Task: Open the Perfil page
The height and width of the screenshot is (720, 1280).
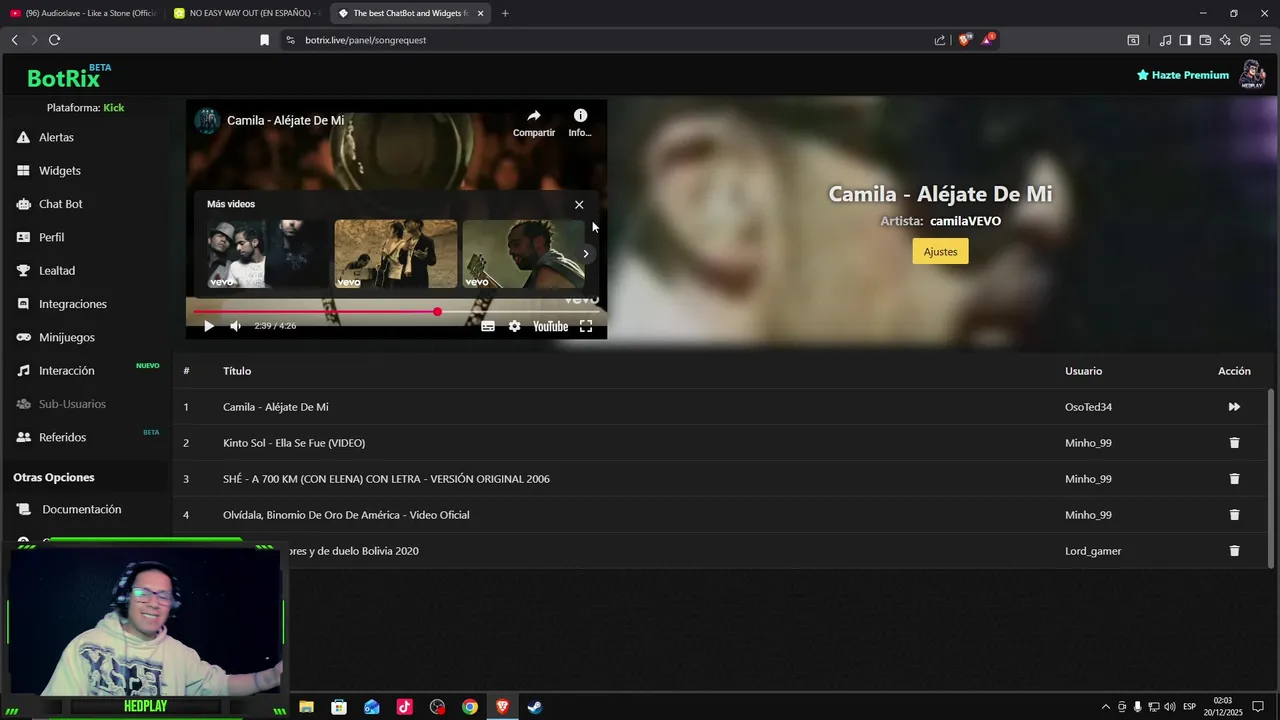Action: (51, 237)
